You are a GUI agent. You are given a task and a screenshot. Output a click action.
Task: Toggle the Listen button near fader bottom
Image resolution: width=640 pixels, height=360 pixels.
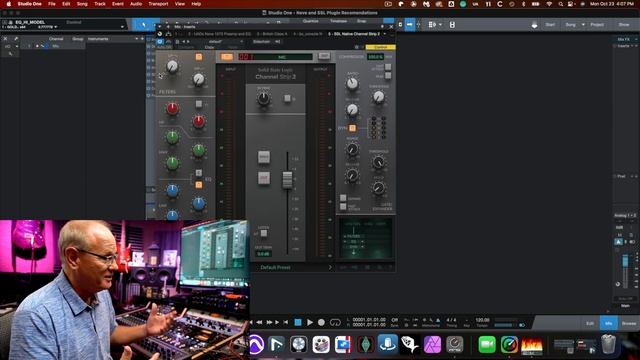[x=264, y=233]
